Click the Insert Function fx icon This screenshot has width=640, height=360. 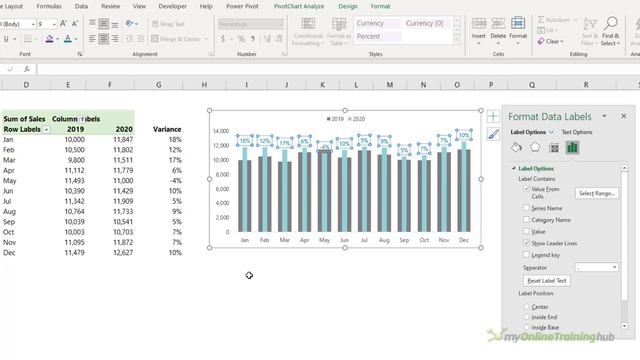click(27, 69)
